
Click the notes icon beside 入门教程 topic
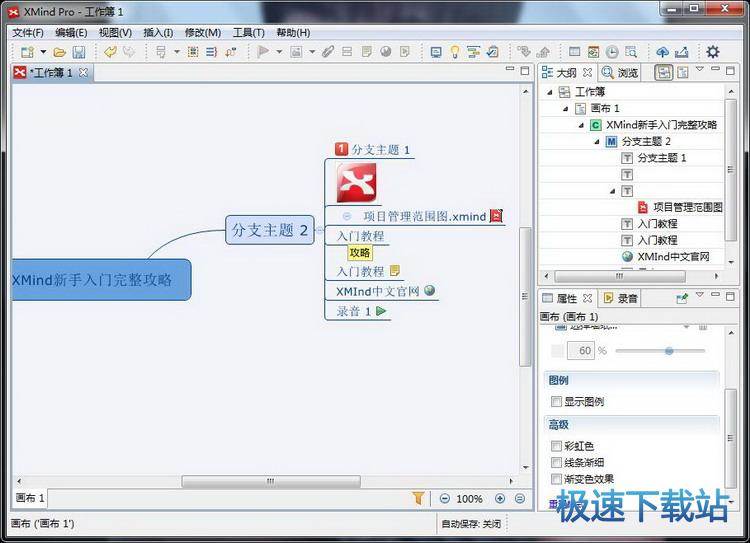[395, 271]
